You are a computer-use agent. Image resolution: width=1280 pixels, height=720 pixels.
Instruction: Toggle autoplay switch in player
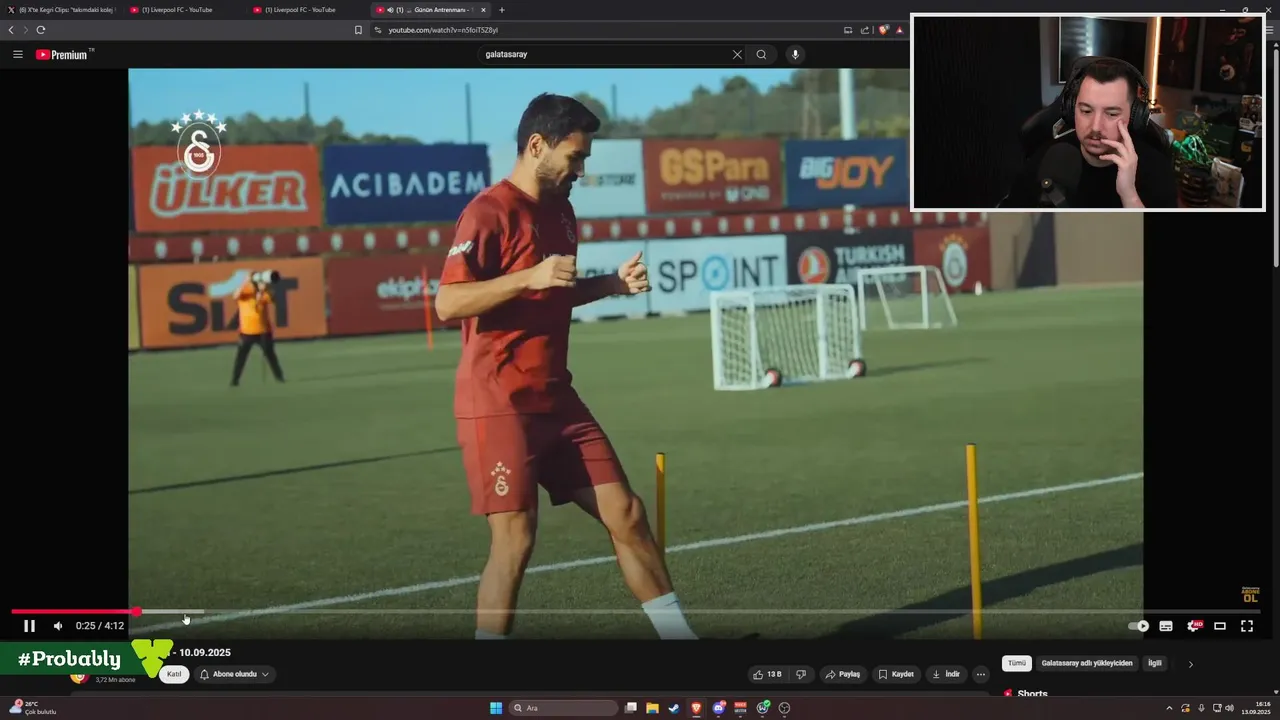click(x=1139, y=626)
